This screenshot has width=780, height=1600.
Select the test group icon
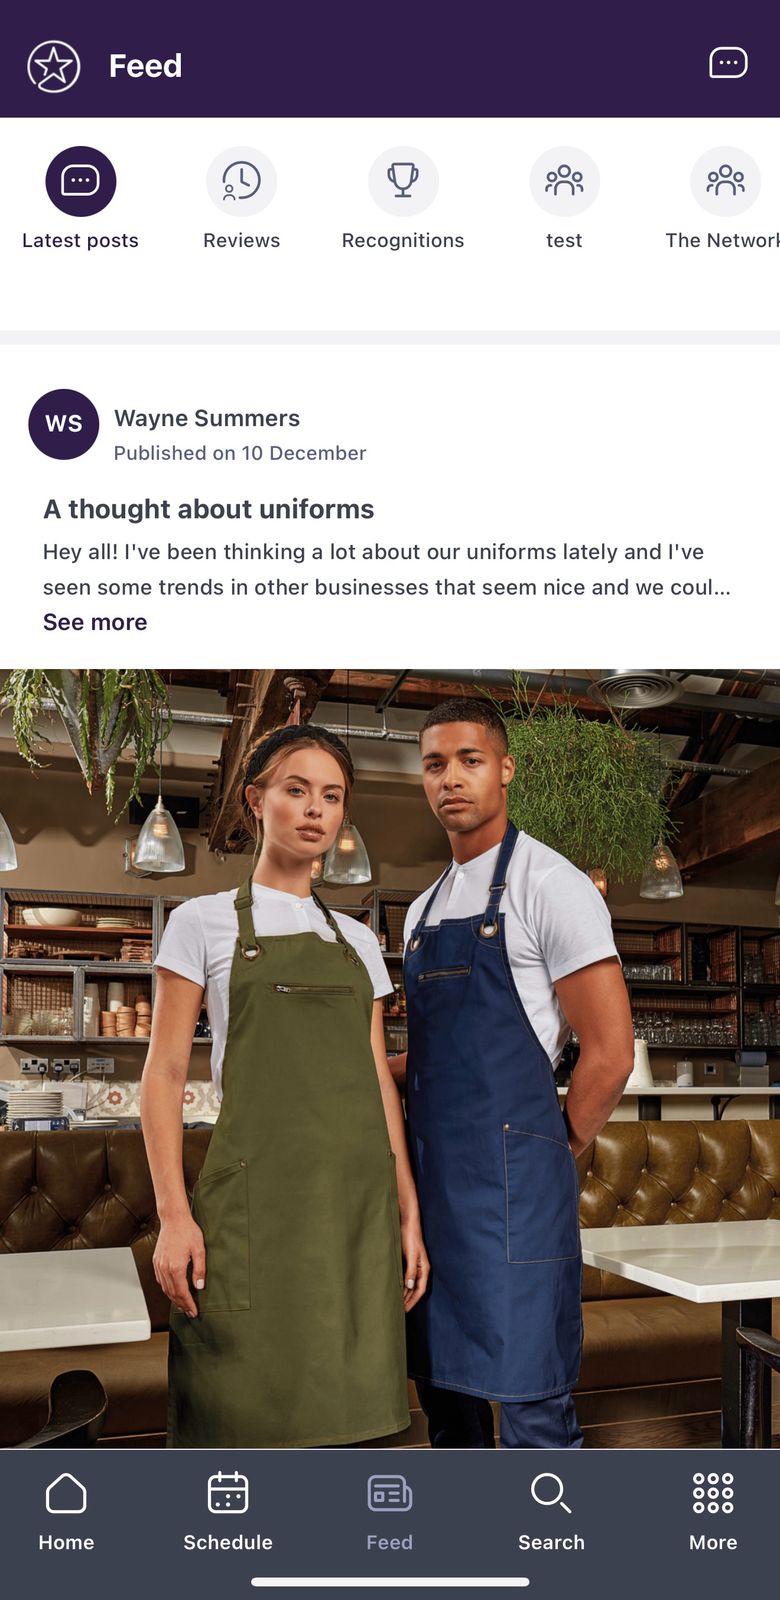click(564, 181)
